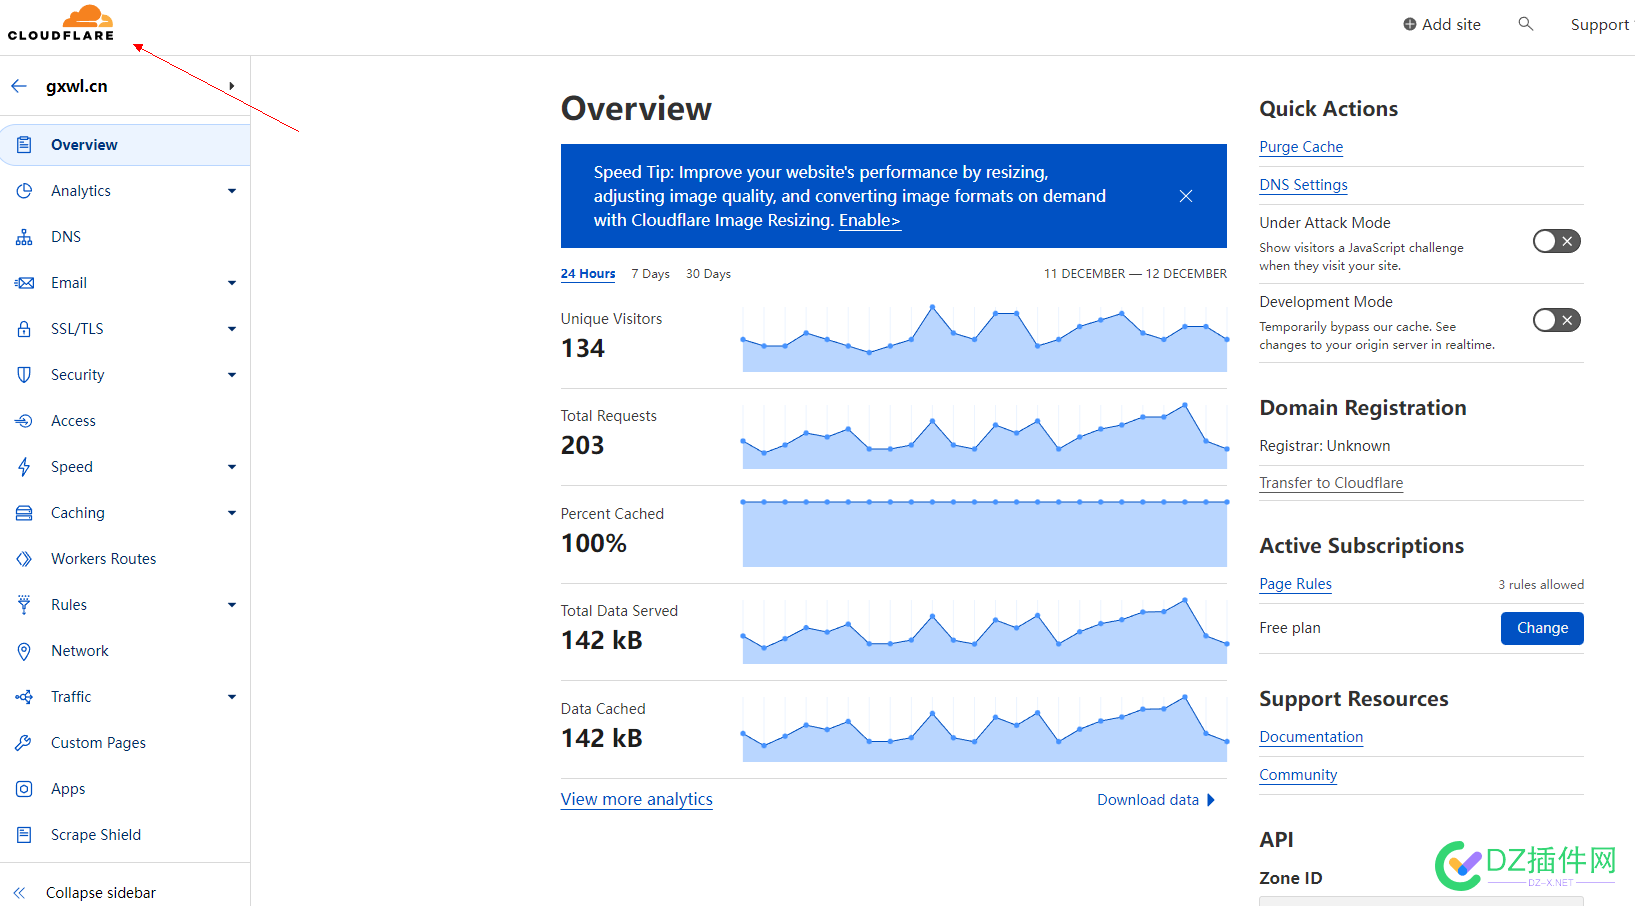The width and height of the screenshot is (1635, 906).
Task: Open the gxwl.cn site switcher arrow
Action: (x=232, y=86)
